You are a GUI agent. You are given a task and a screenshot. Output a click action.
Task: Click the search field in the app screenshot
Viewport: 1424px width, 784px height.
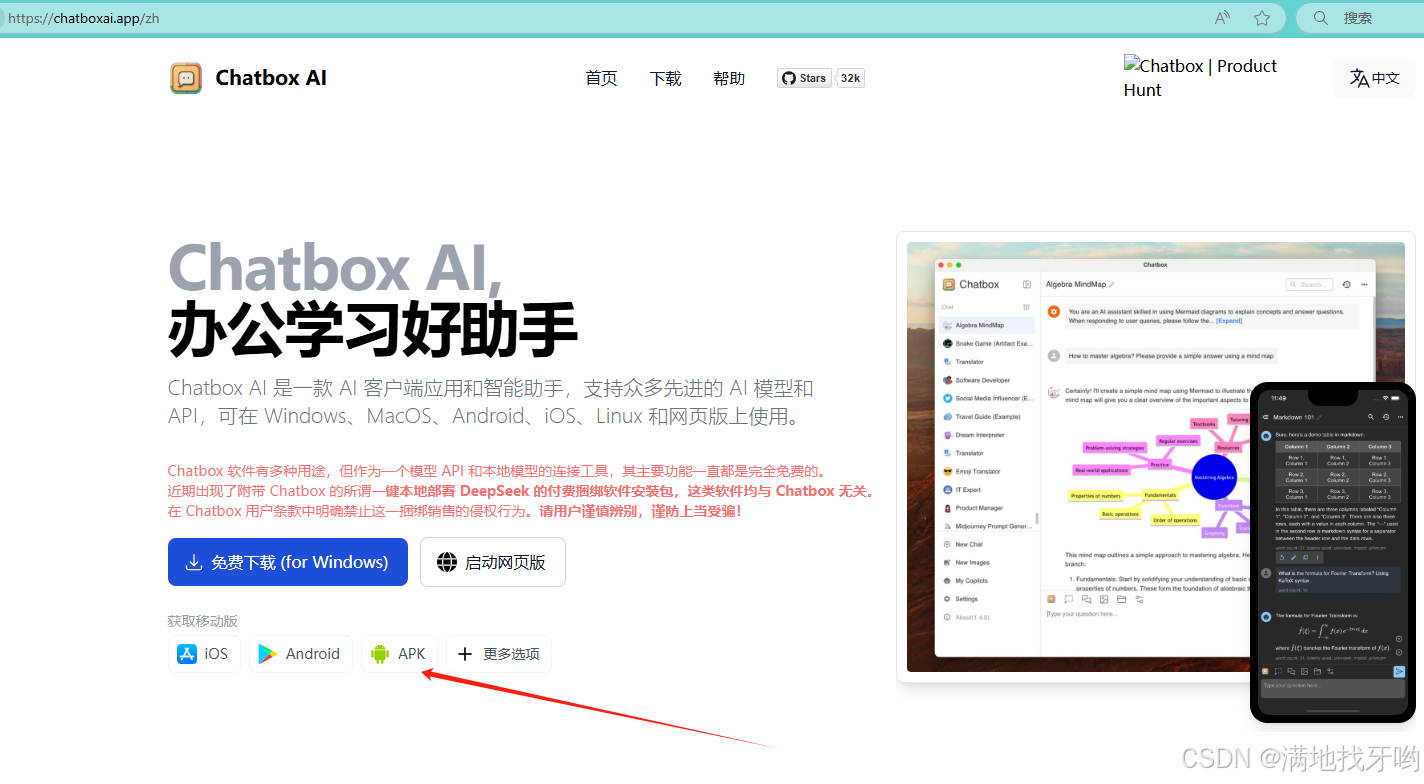(x=1310, y=285)
